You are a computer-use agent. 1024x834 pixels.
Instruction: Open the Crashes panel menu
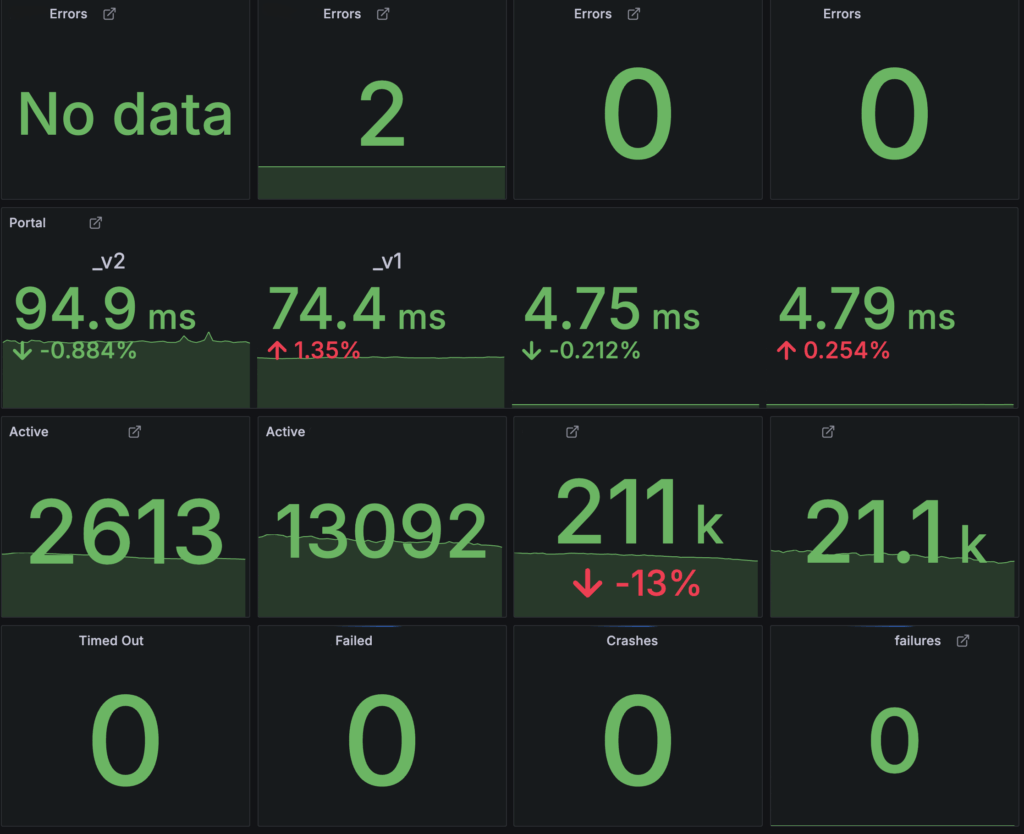pos(632,641)
